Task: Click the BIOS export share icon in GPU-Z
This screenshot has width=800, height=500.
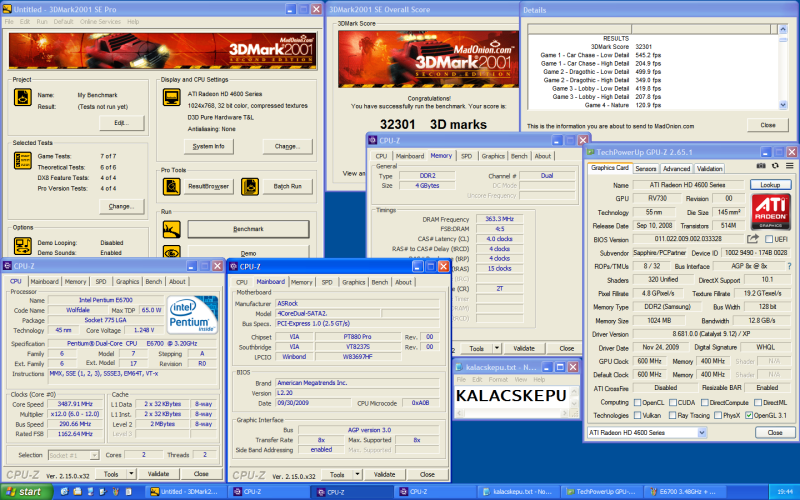Action: [x=753, y=239]
